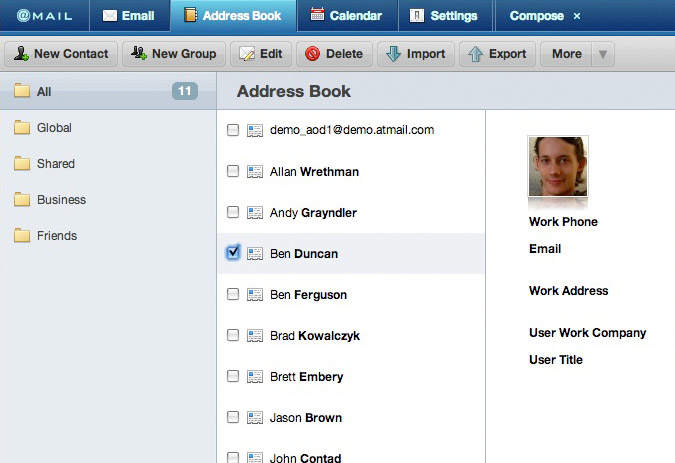
Task: Click the Email label in contact details
Action: [545, 249]
